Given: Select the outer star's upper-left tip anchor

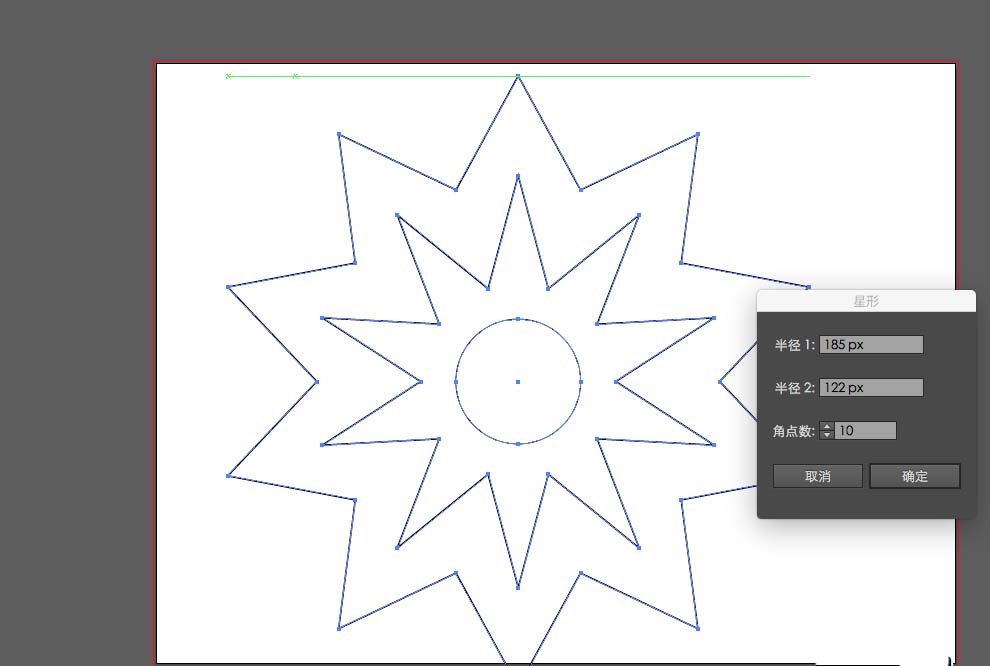Looking at the screenshot, I should (339, 134).
